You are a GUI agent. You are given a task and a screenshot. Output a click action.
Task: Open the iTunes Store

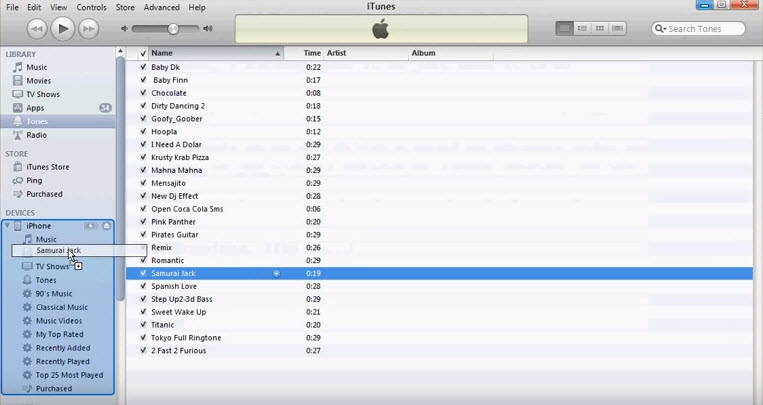pyautogui.click(x=48, y=167)
